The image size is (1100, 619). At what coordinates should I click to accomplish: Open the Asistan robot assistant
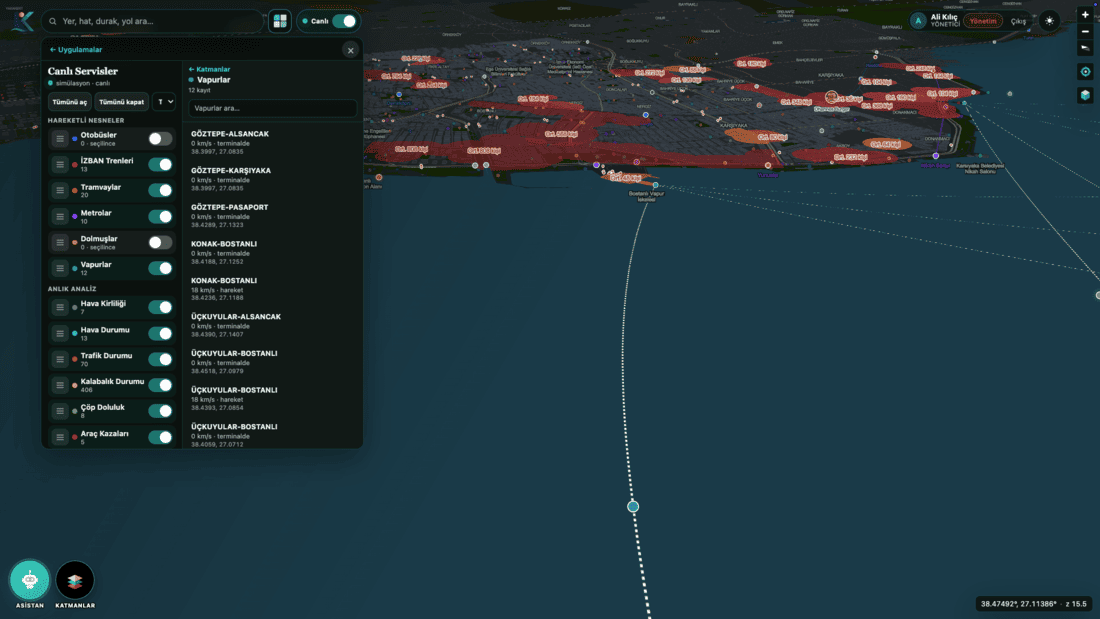(29, 580)
